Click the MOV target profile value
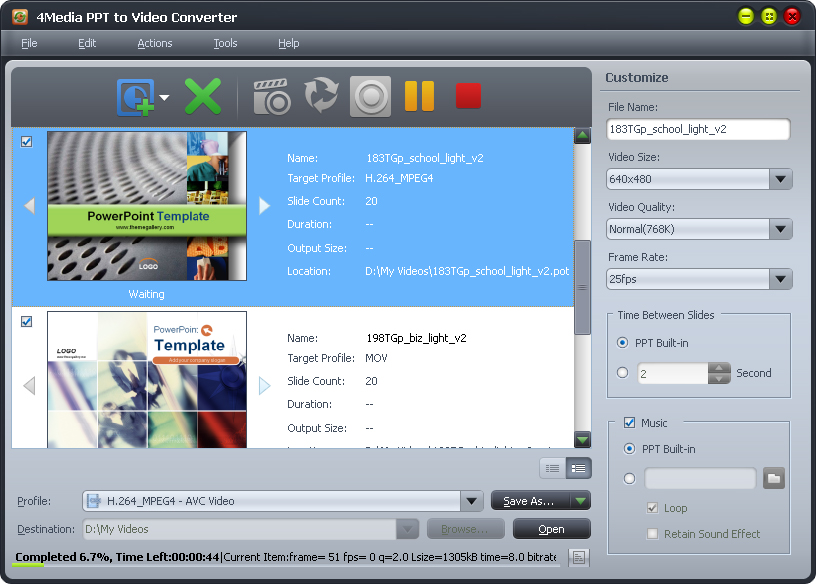Screen dimensions: 816x584 click(376, 358)
